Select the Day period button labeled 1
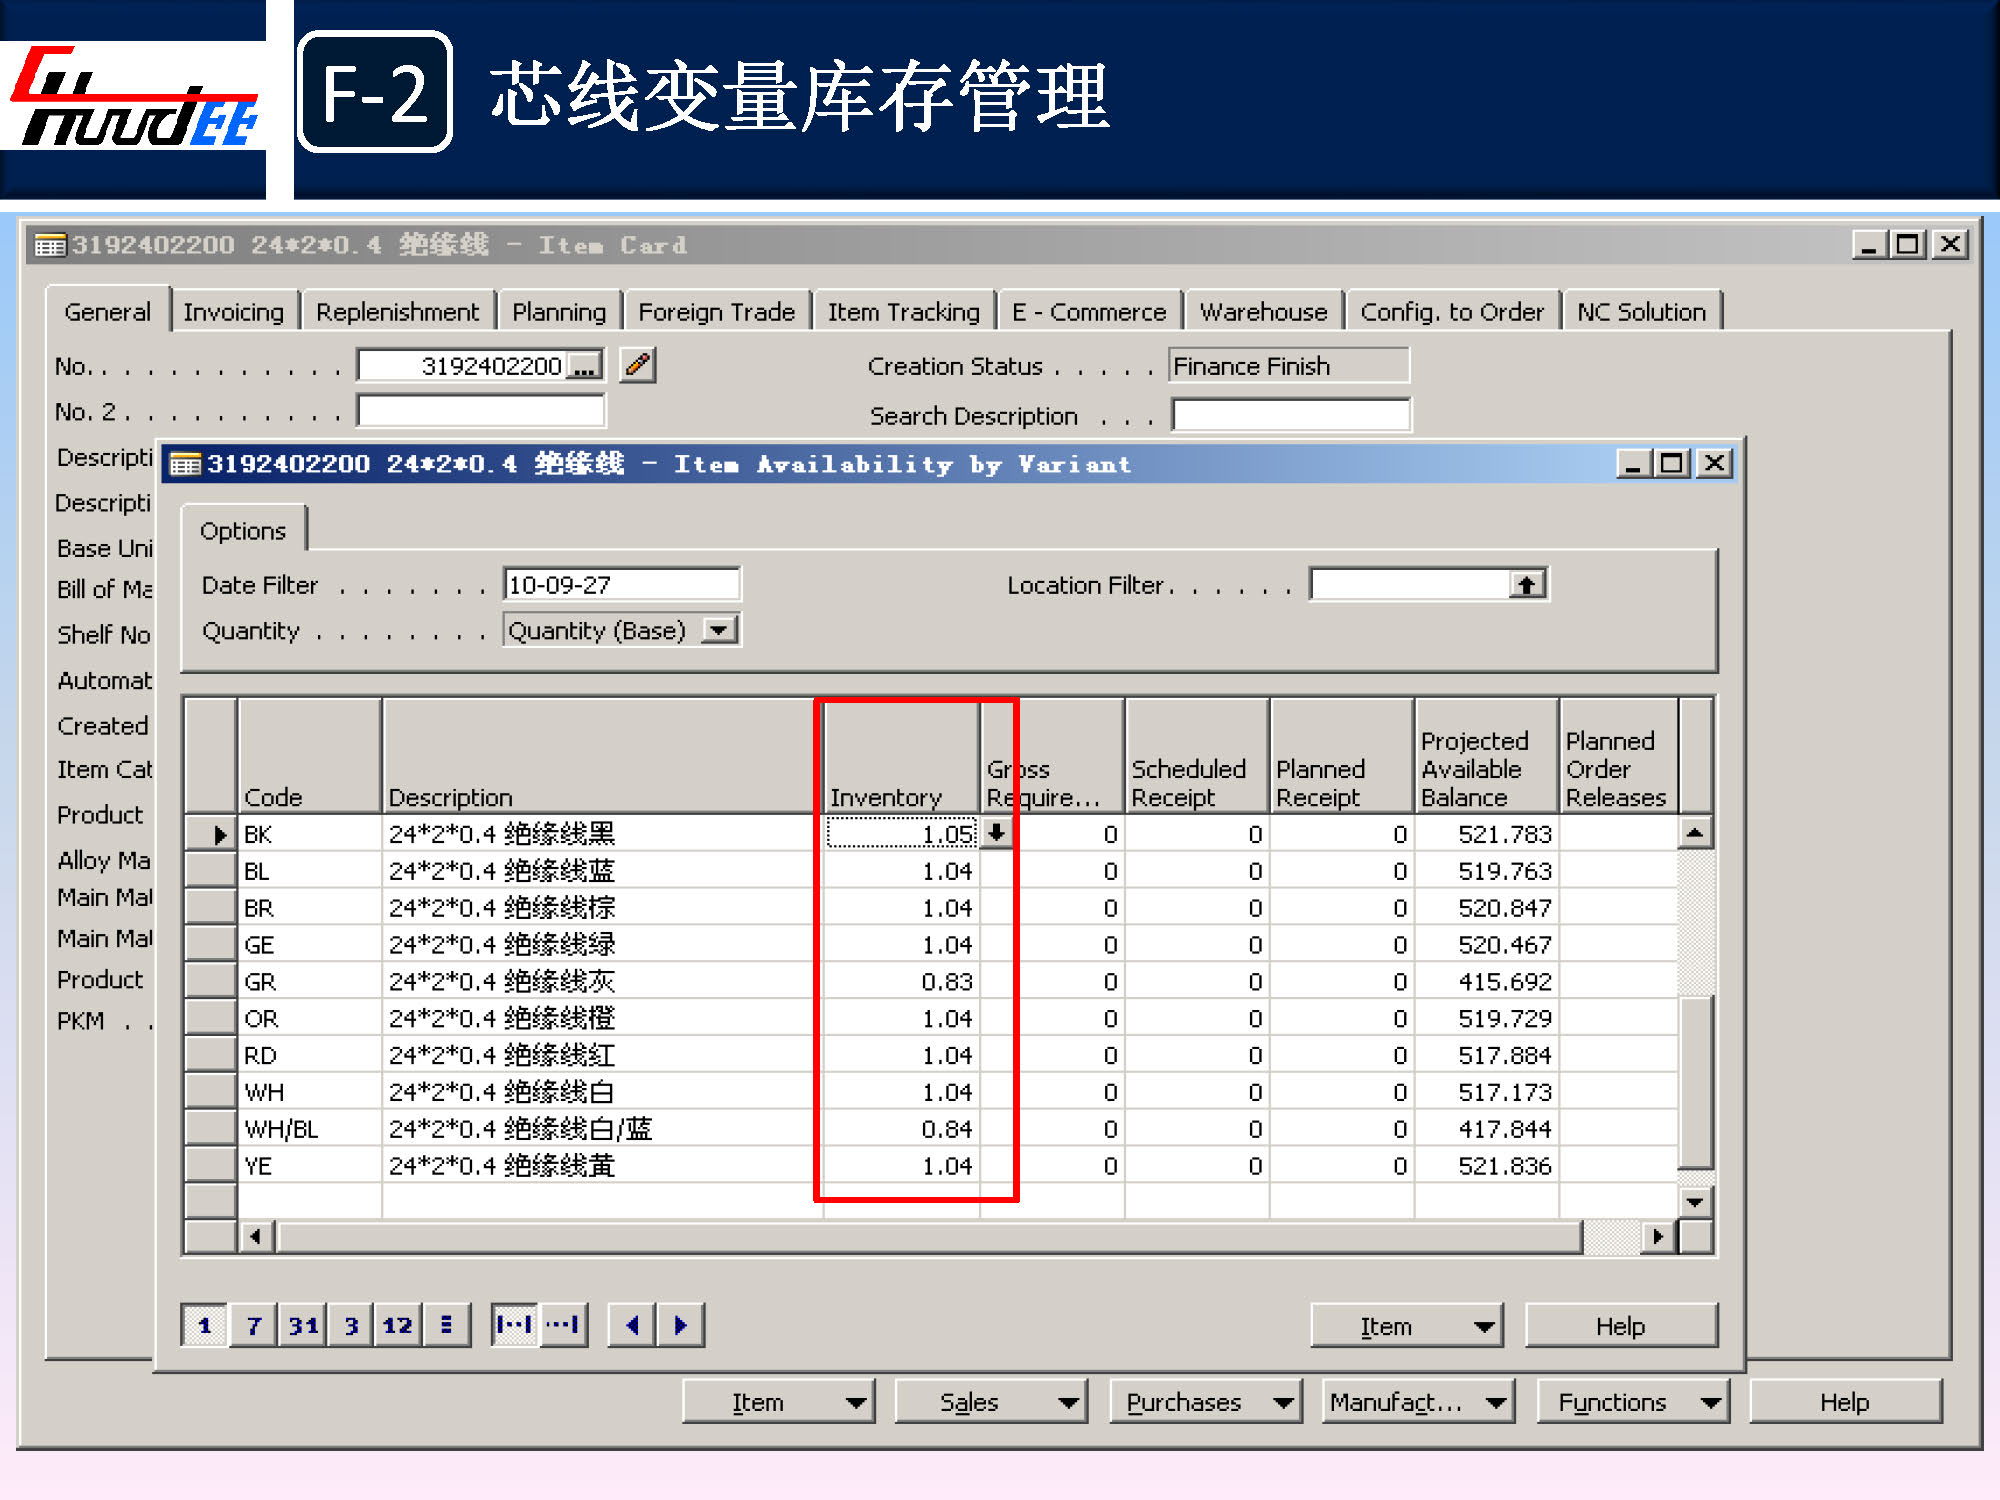This screenshot has height=1500, width=2000. (205, 1325)
